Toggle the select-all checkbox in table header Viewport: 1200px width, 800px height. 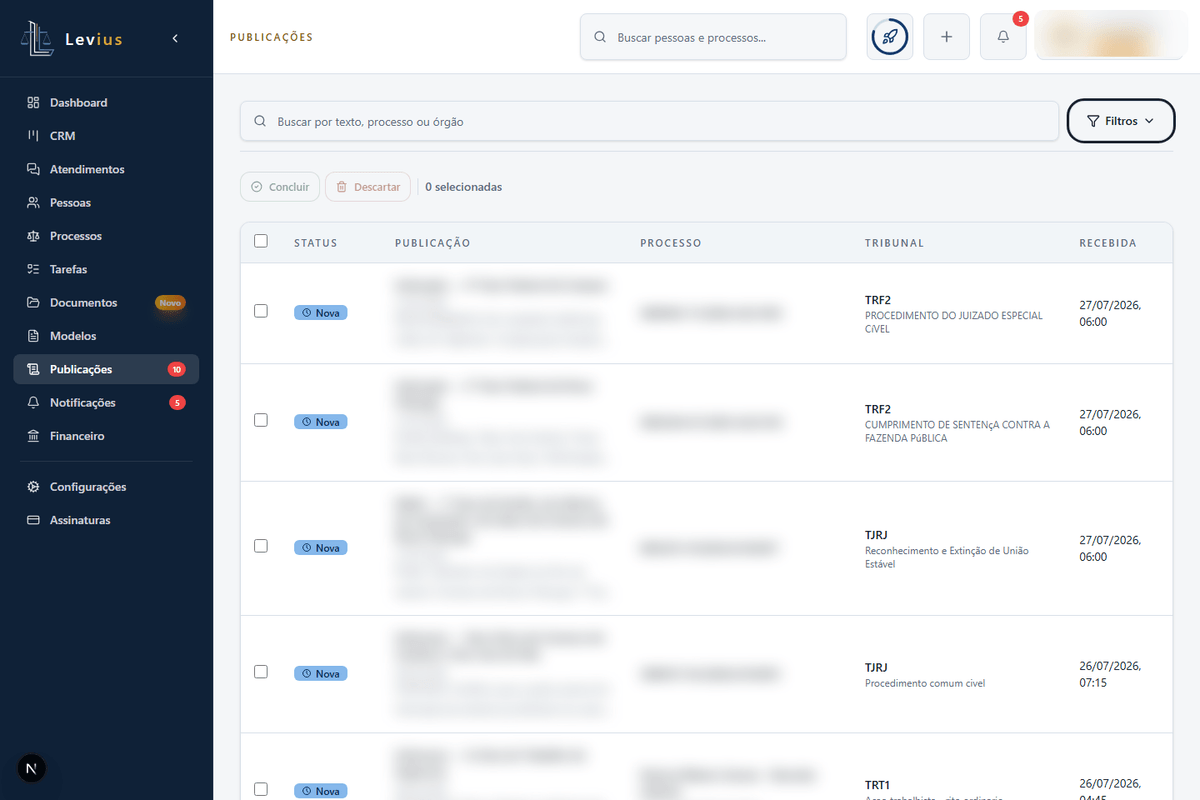pos(261,241)
